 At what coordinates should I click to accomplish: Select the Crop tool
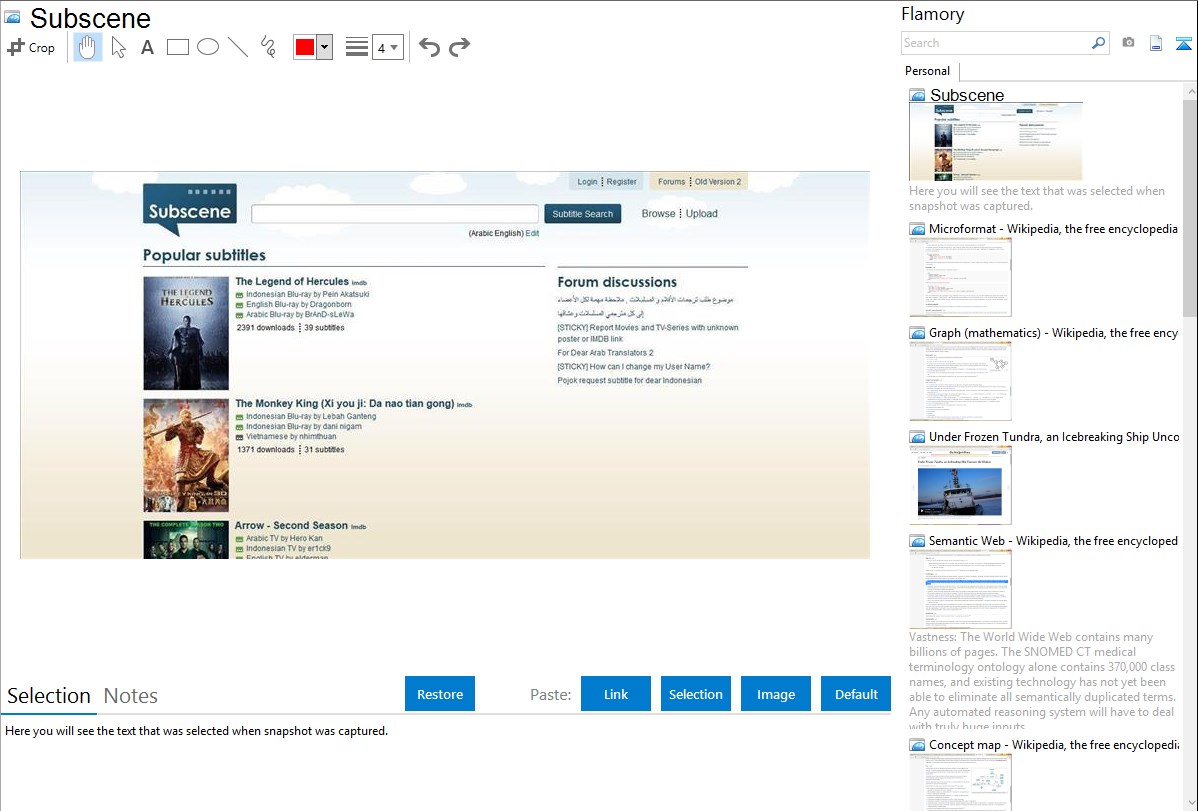31,47
